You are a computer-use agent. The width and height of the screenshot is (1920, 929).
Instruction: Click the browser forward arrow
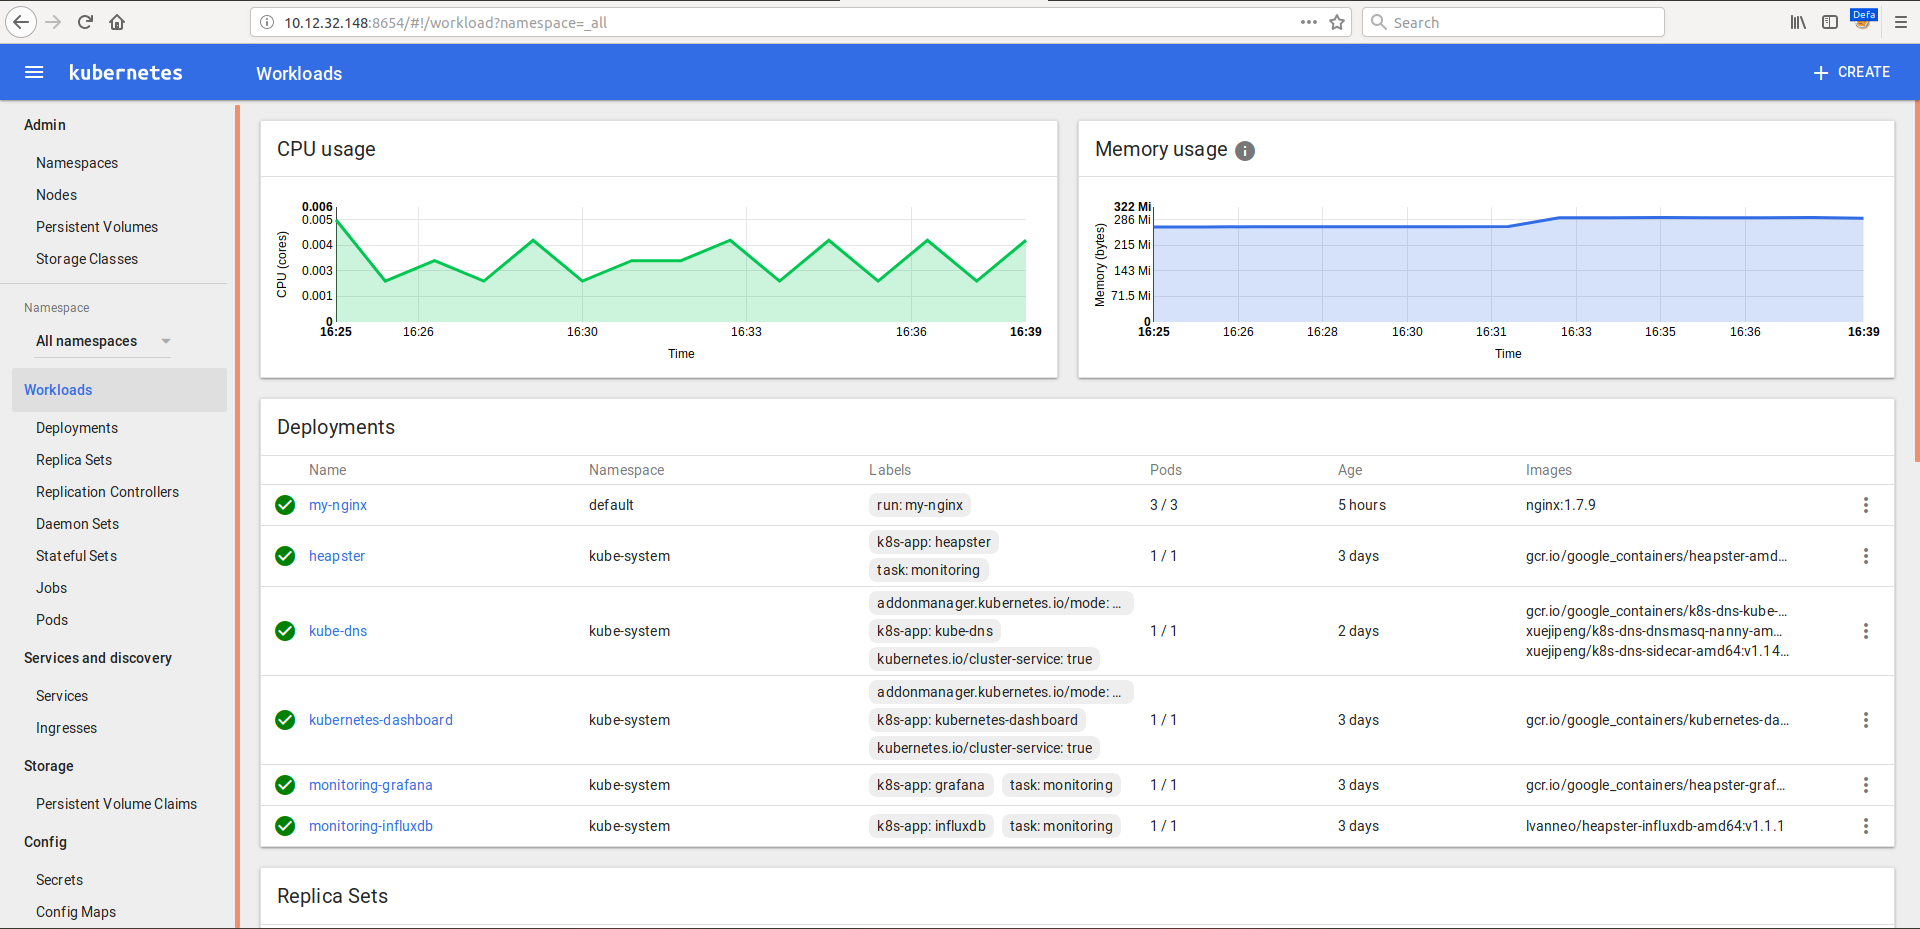coord(54,22)
